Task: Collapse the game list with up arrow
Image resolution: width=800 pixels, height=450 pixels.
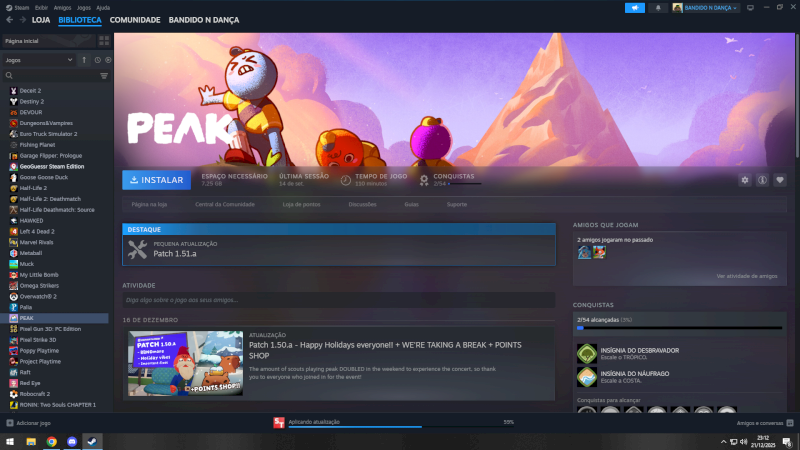Action: click(x=84, y=60)
